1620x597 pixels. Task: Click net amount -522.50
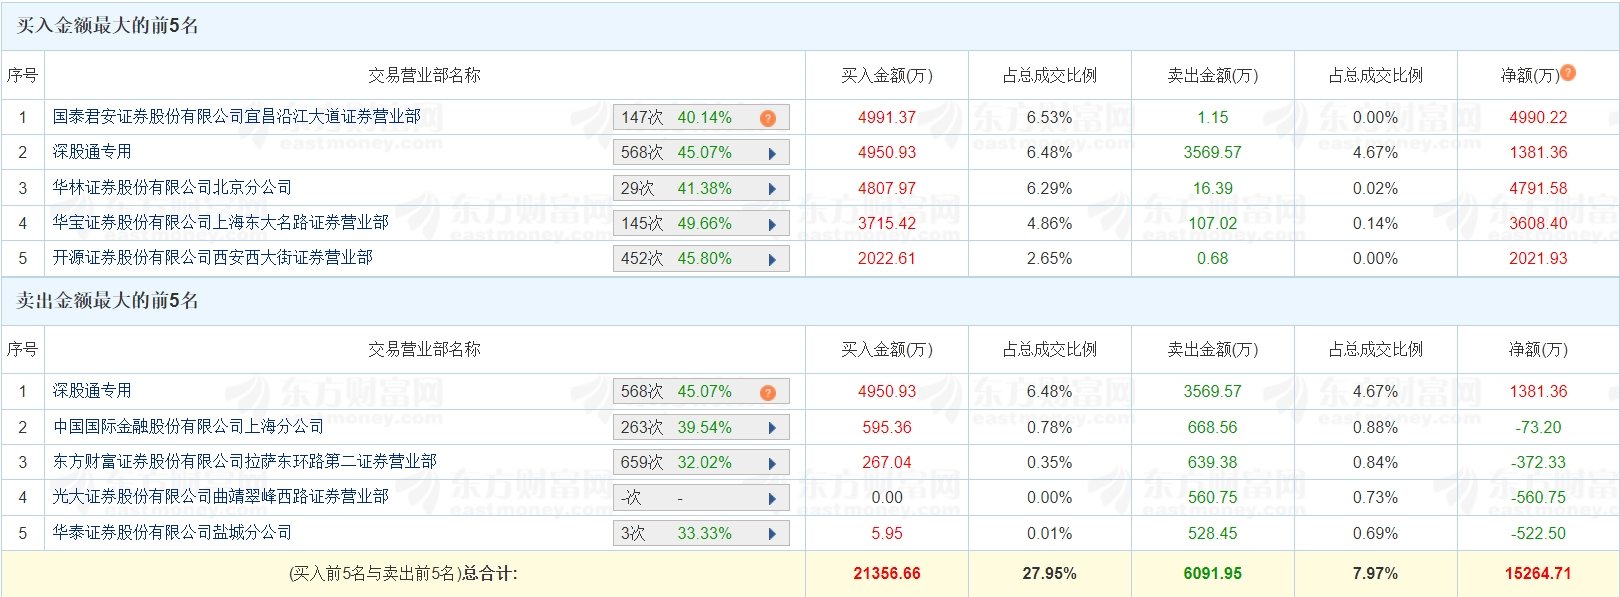[x=1538, y=534]
